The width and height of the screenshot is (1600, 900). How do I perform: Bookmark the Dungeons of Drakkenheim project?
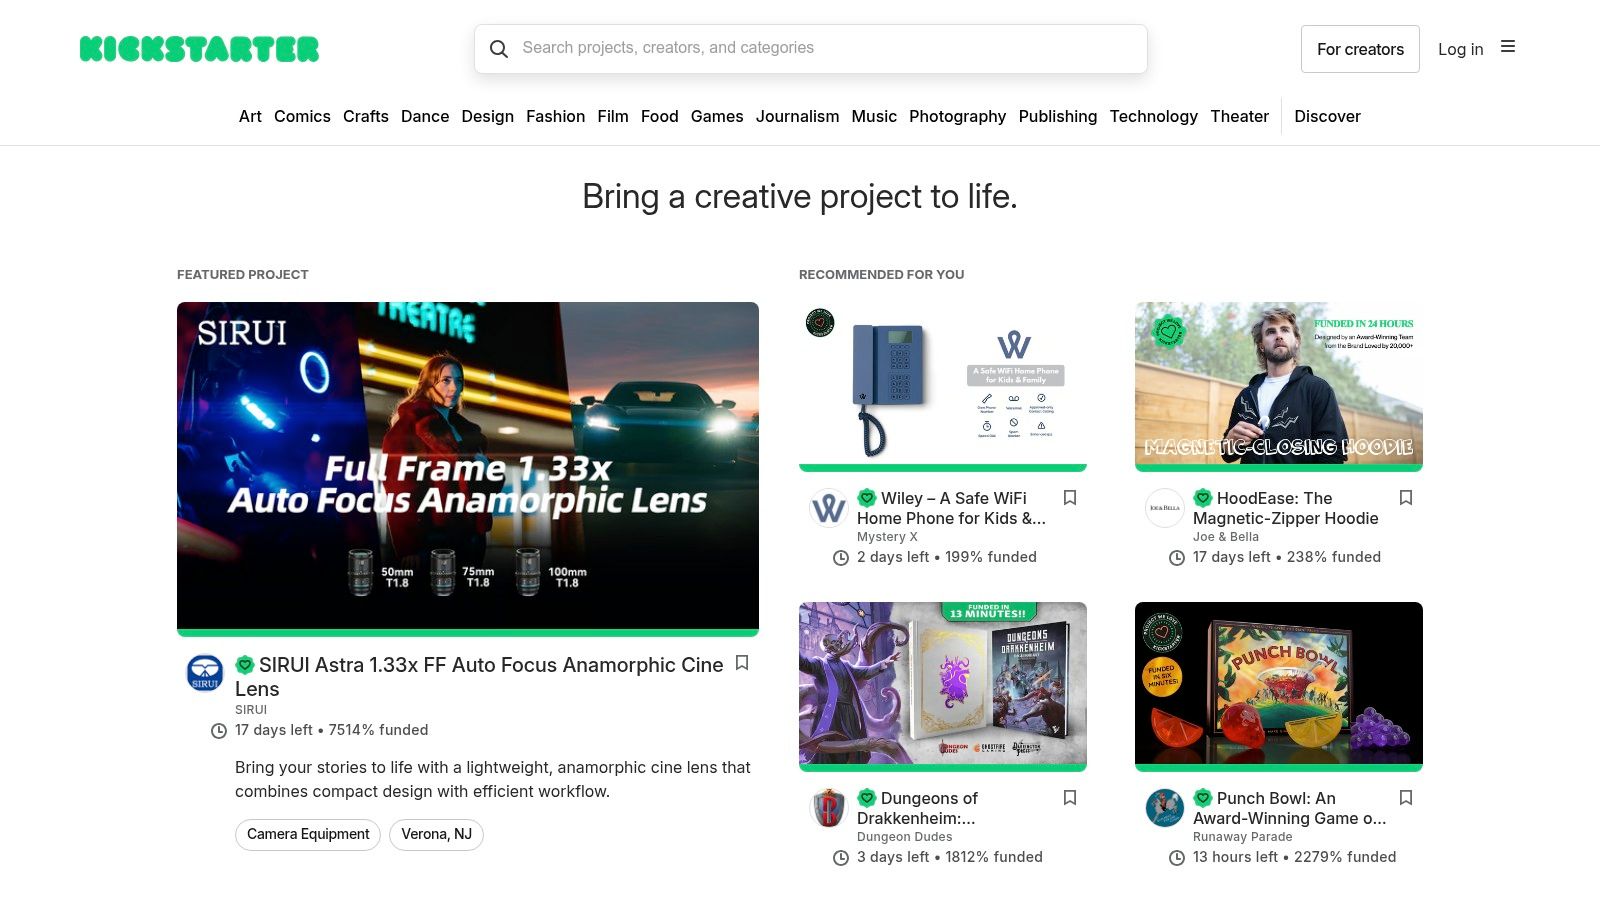point(1070,798)
